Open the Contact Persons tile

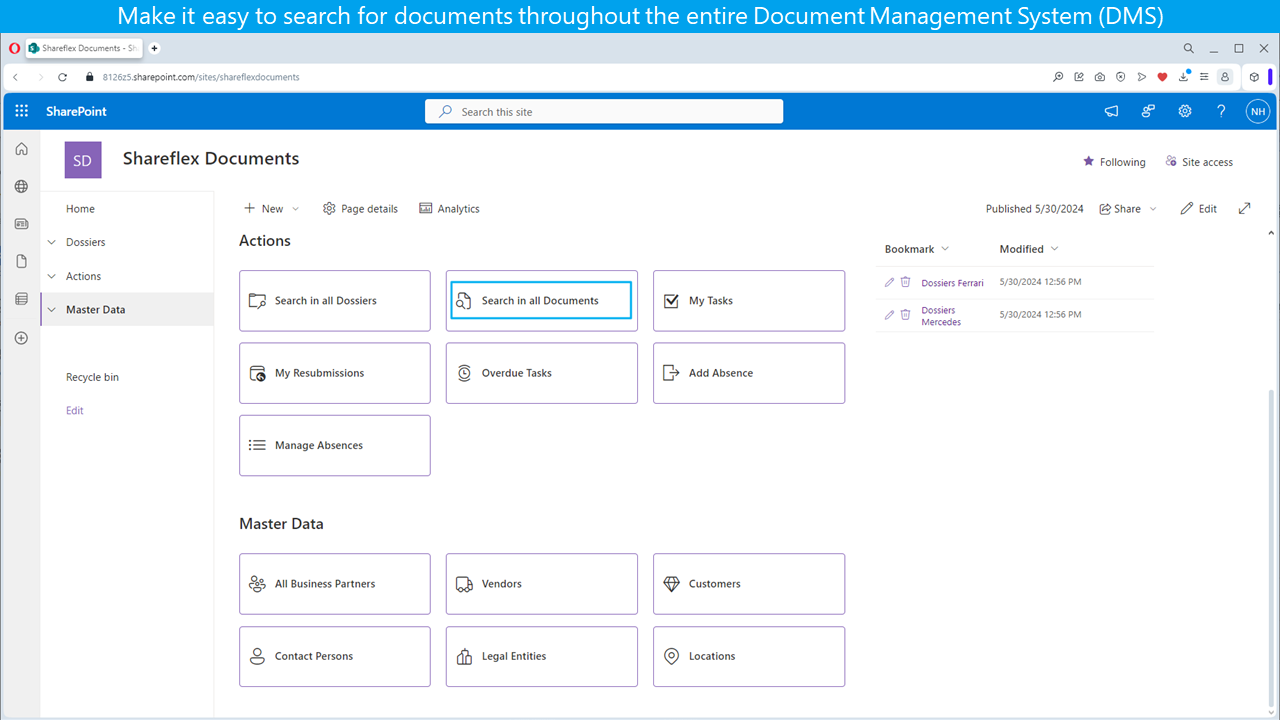click(x=335, y=657)
